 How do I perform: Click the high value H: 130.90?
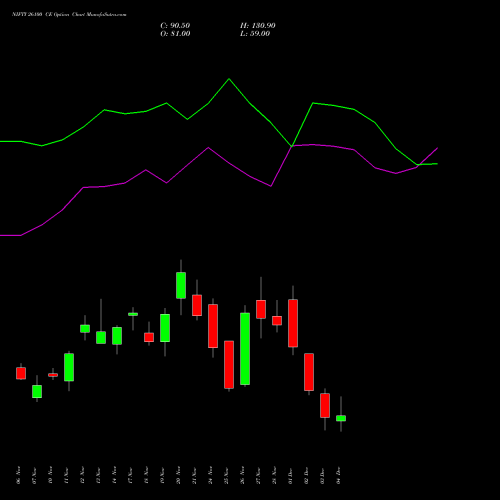258,26
